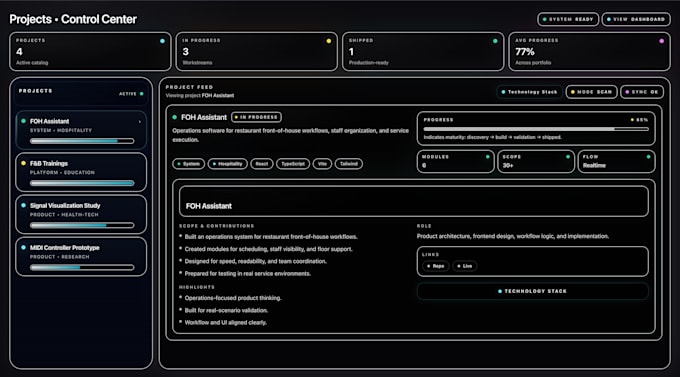The width and height of the screenshot is (680, 377).
Task: Click the Avg Progress 77% card
Action: click(x=590, y=51)
